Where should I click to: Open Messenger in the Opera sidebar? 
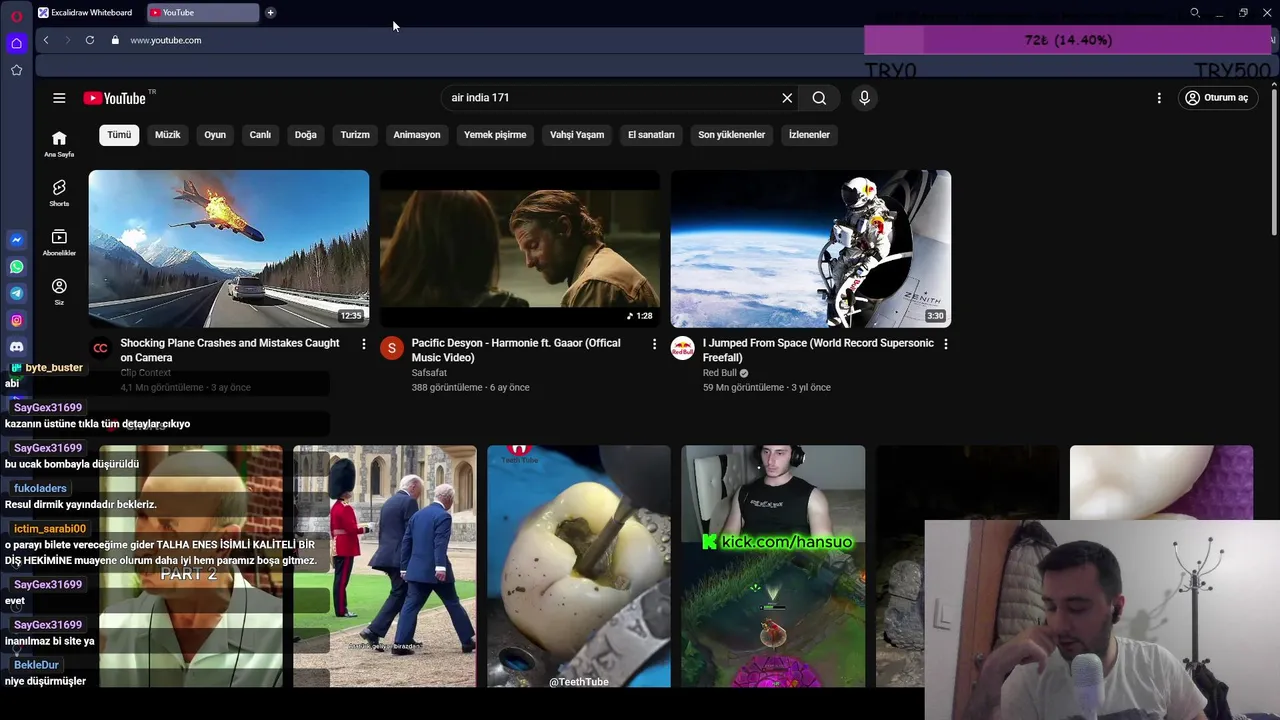[16, 240]
